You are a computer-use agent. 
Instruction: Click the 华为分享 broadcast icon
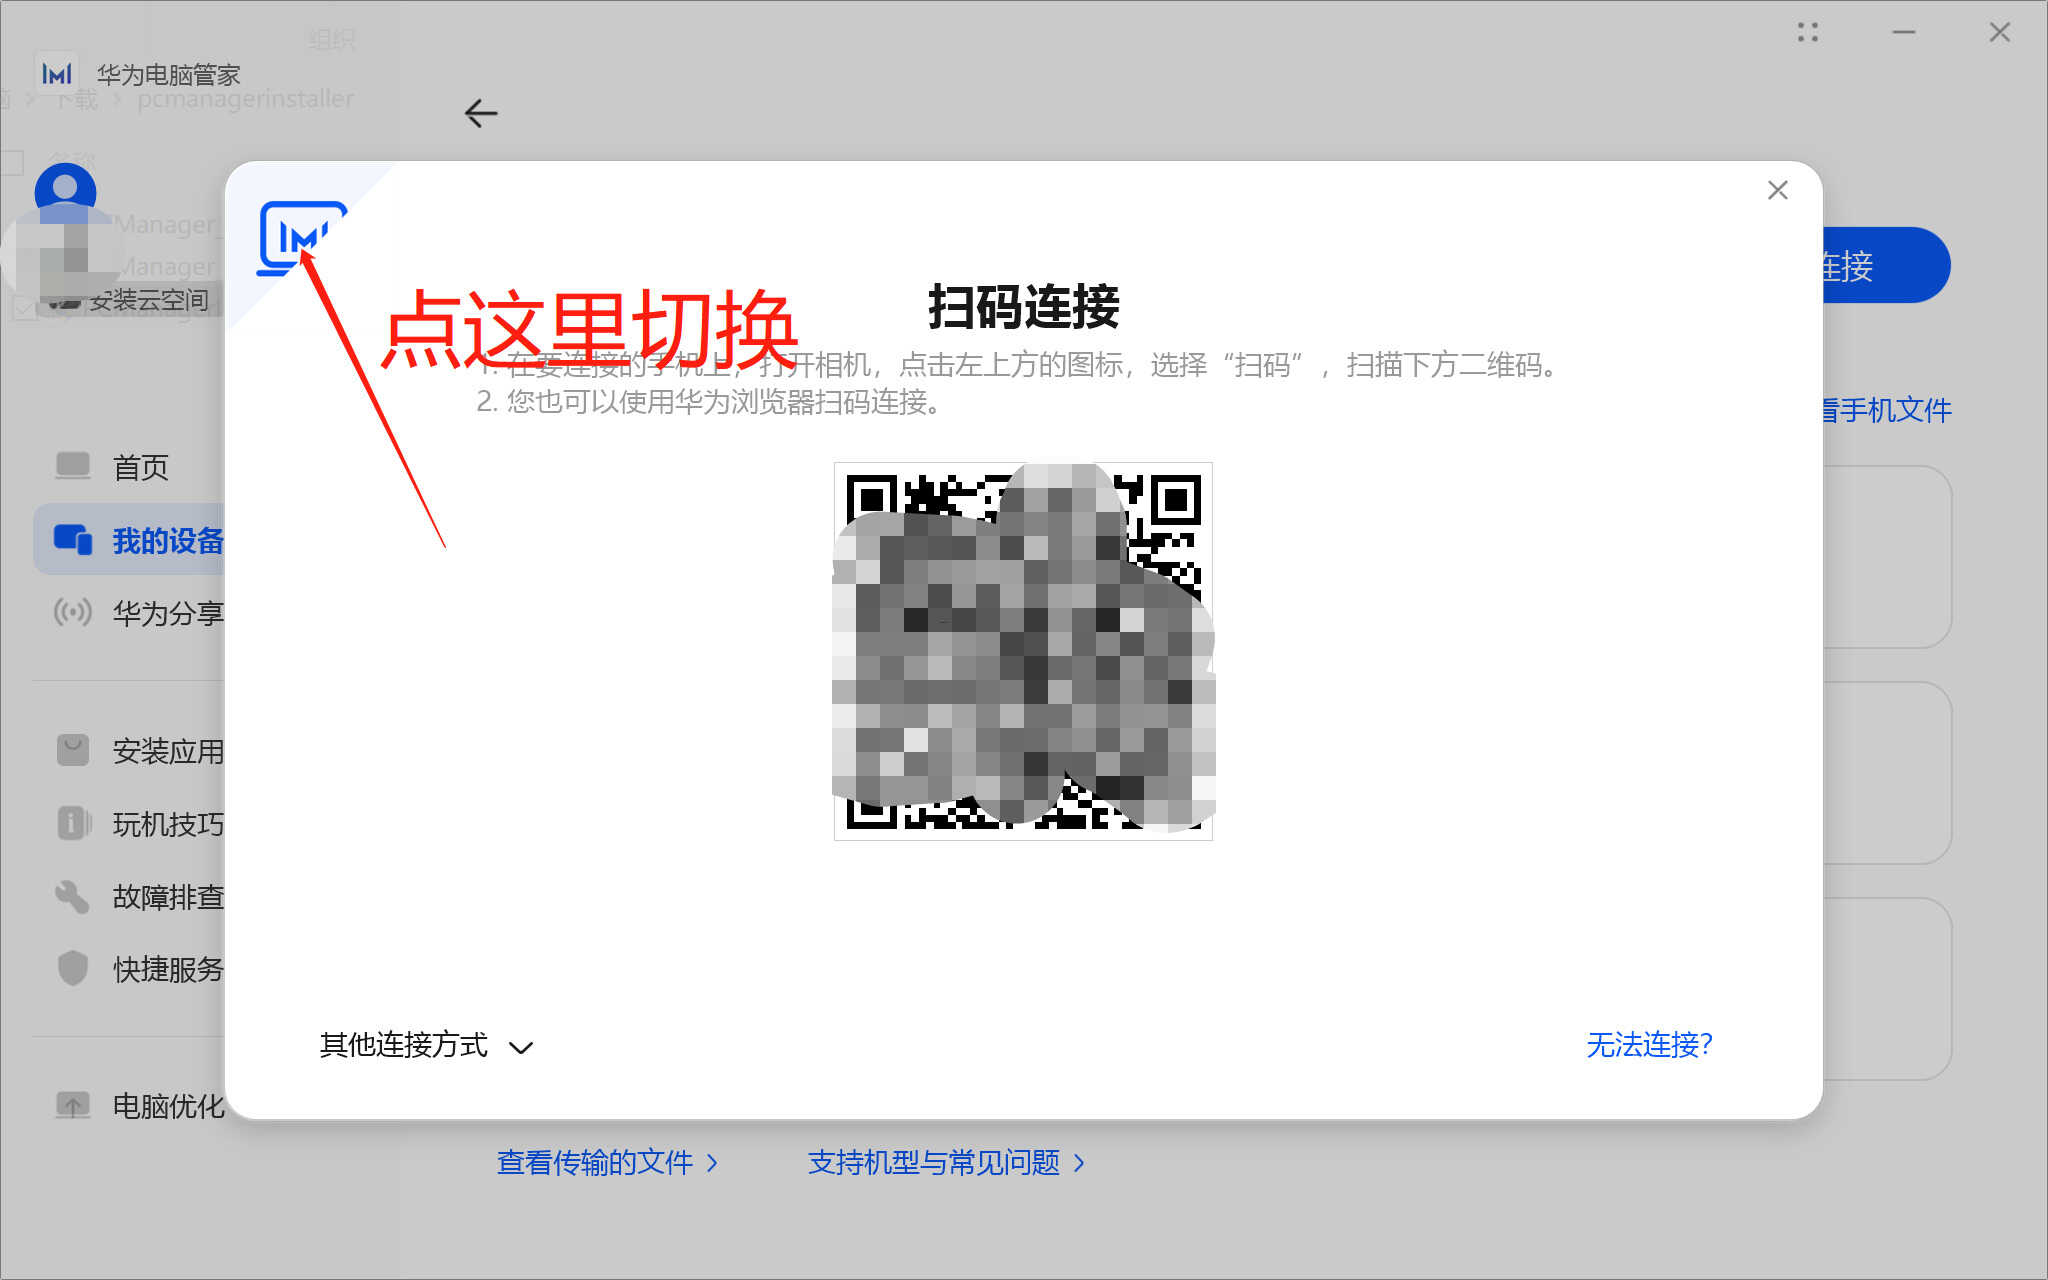coord(72,612)
